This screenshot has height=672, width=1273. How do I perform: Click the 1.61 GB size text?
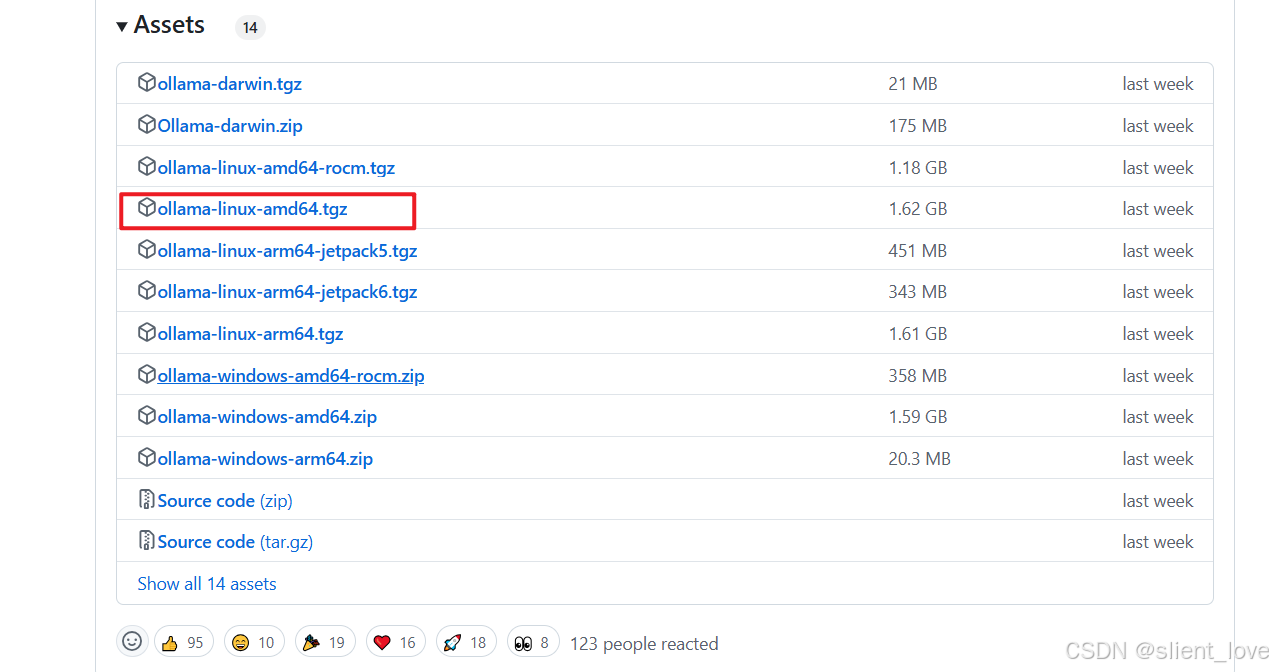click(x=917, y=334)
